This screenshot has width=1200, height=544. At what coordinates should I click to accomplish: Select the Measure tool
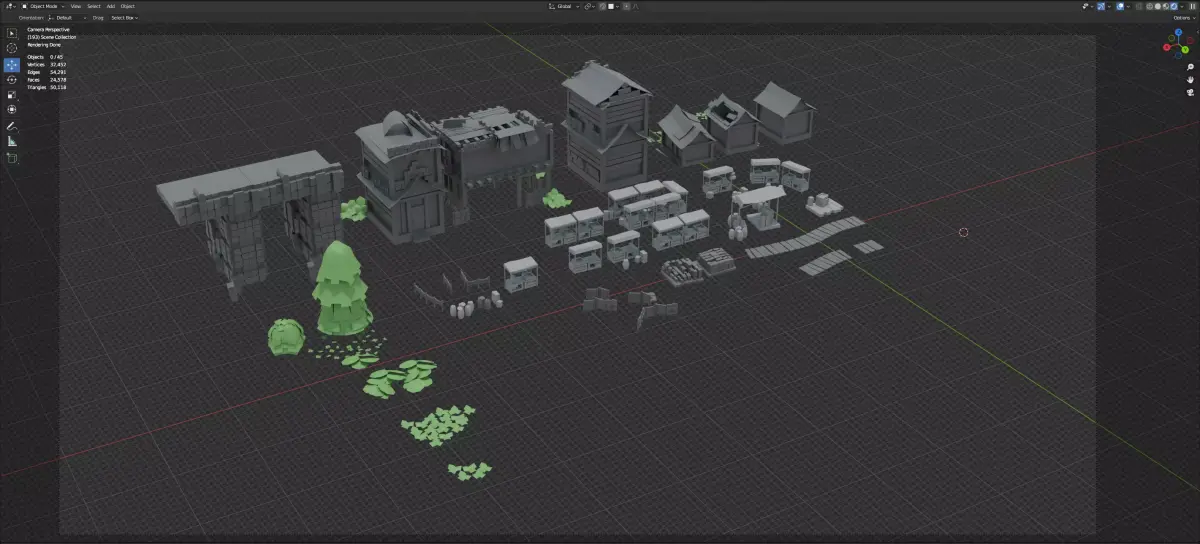(12, 141)
